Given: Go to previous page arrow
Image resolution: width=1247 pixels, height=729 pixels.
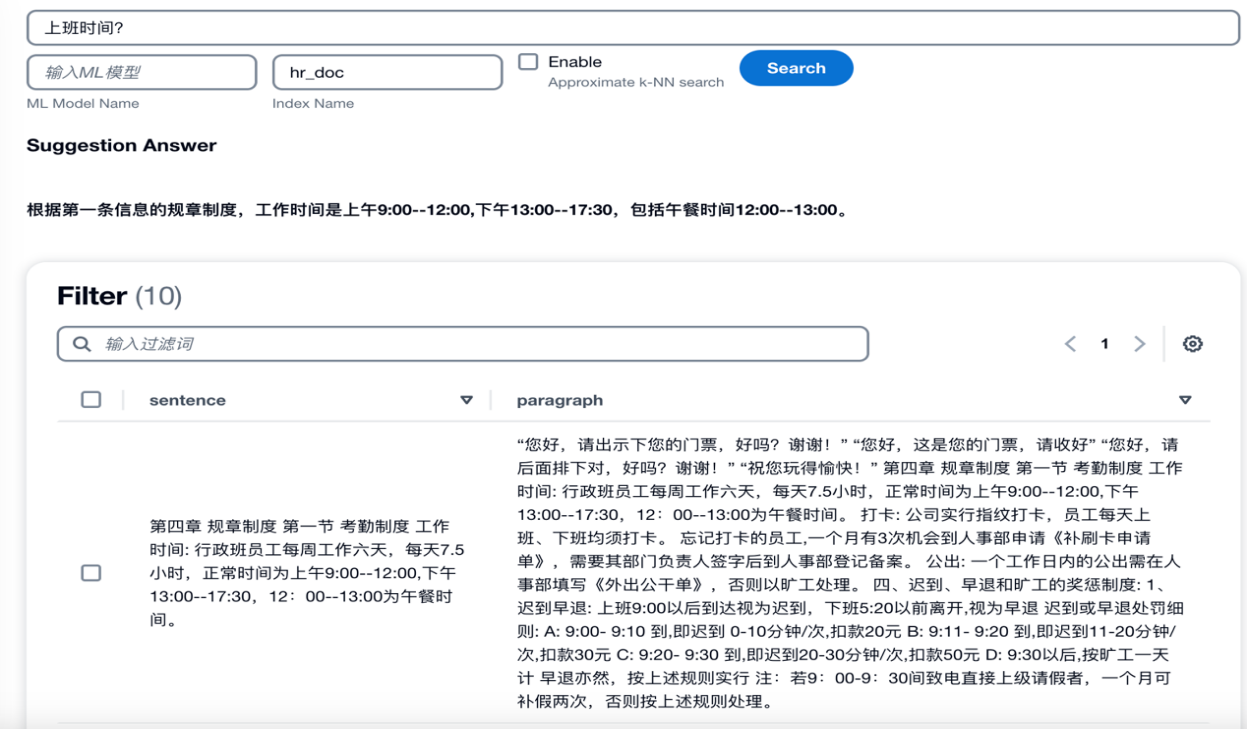Looking at the screenshot, I should point(1070,344).
